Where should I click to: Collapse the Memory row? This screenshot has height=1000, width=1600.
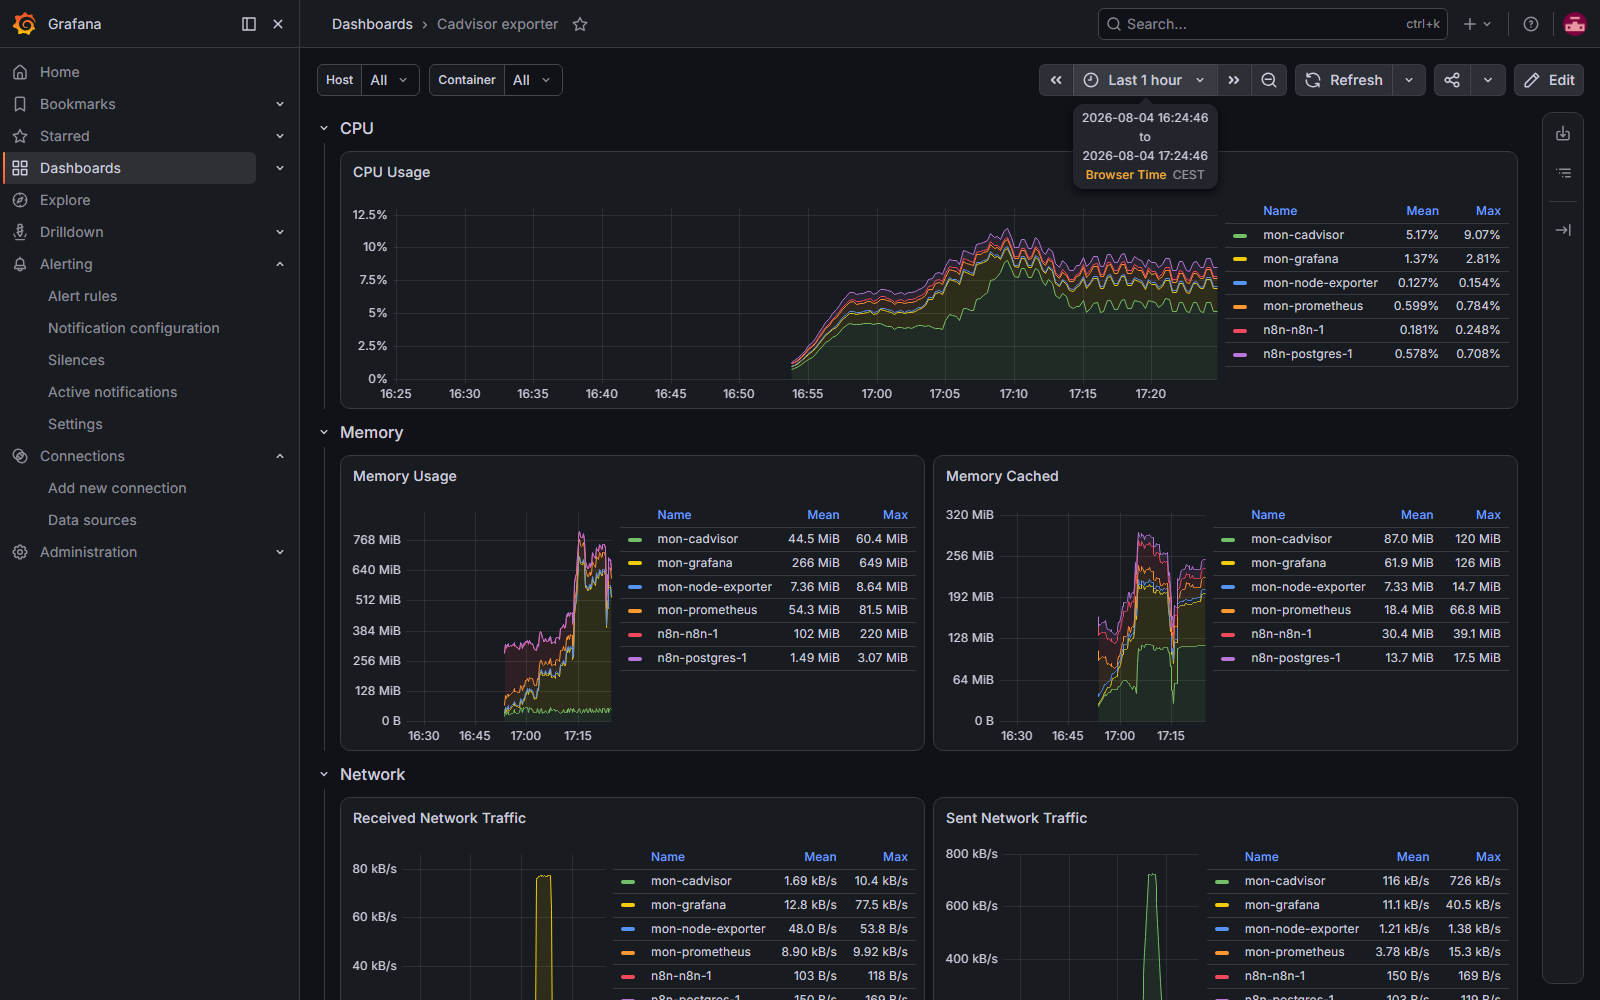324,432
